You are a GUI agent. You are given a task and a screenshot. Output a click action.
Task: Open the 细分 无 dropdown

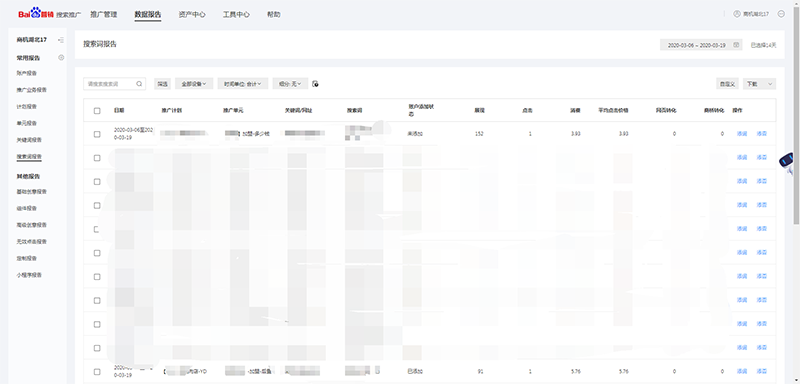pyautogui.click(x=290, y=84)
